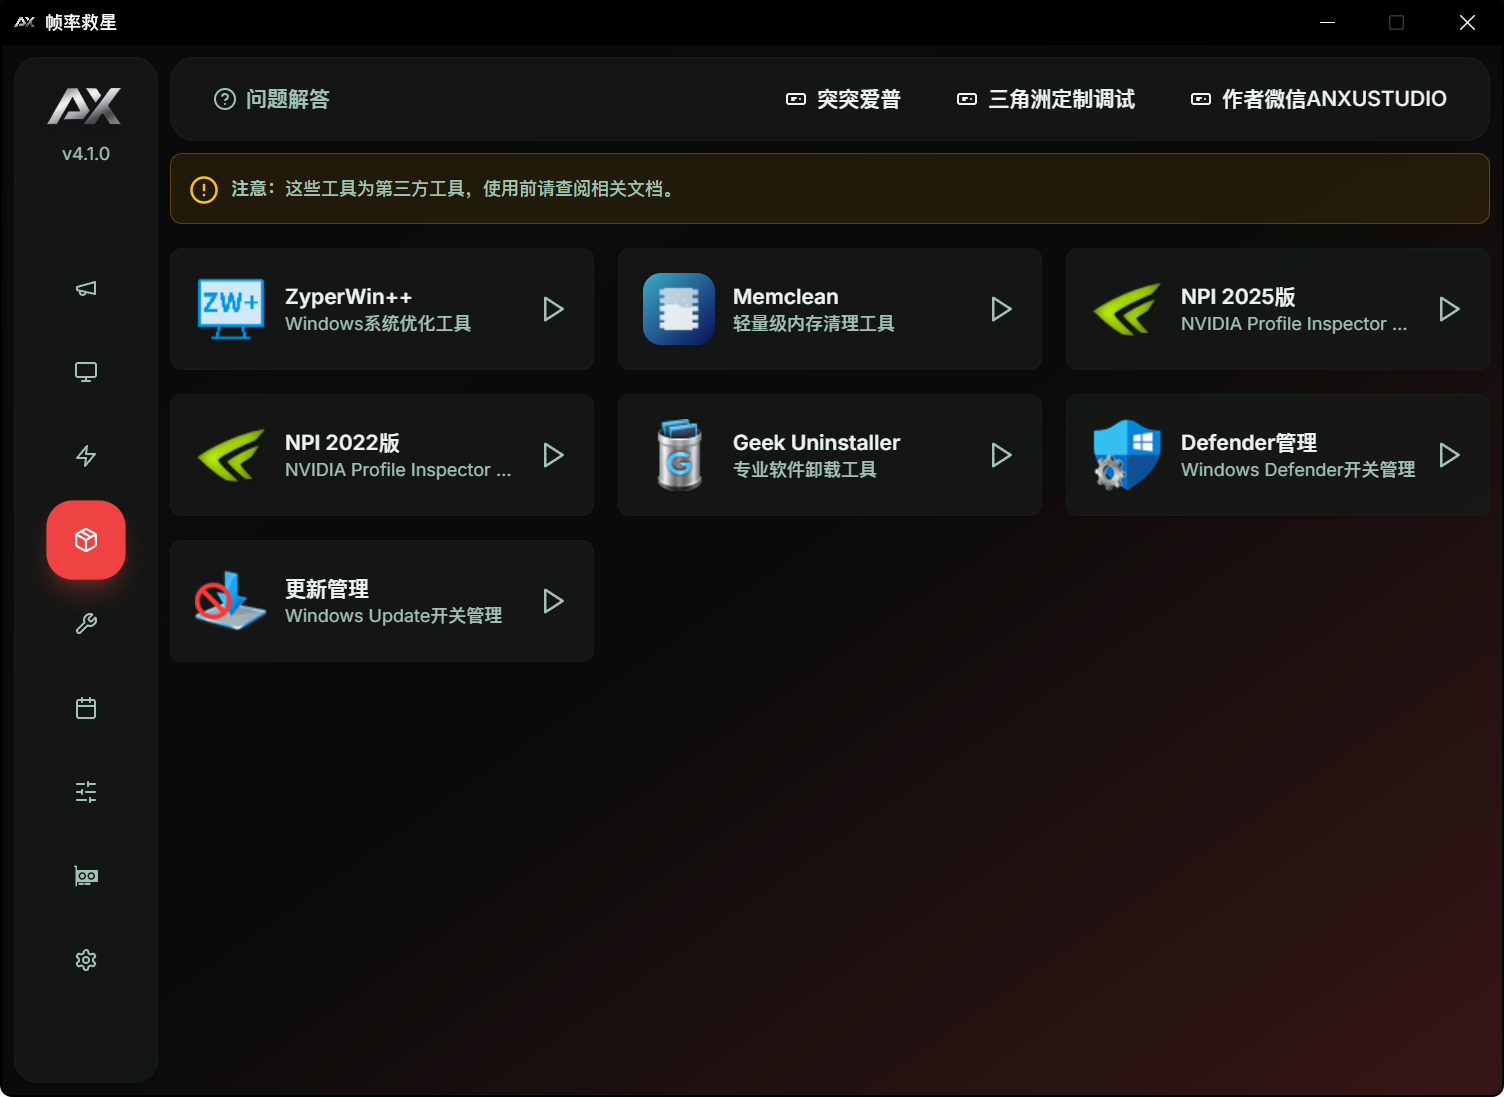Image resolution: width=1504 pixels, height=1097 pixels.
Task: Open 作者微信ANXUSTUDIO contact link
Action: coord(1319,99)
